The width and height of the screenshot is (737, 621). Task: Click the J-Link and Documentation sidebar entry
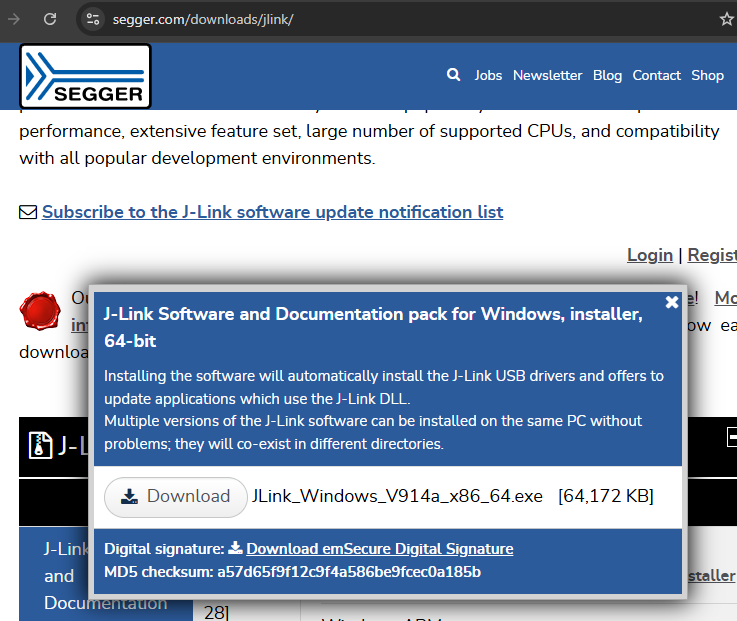pyautogui.click(x=106, y=576)
